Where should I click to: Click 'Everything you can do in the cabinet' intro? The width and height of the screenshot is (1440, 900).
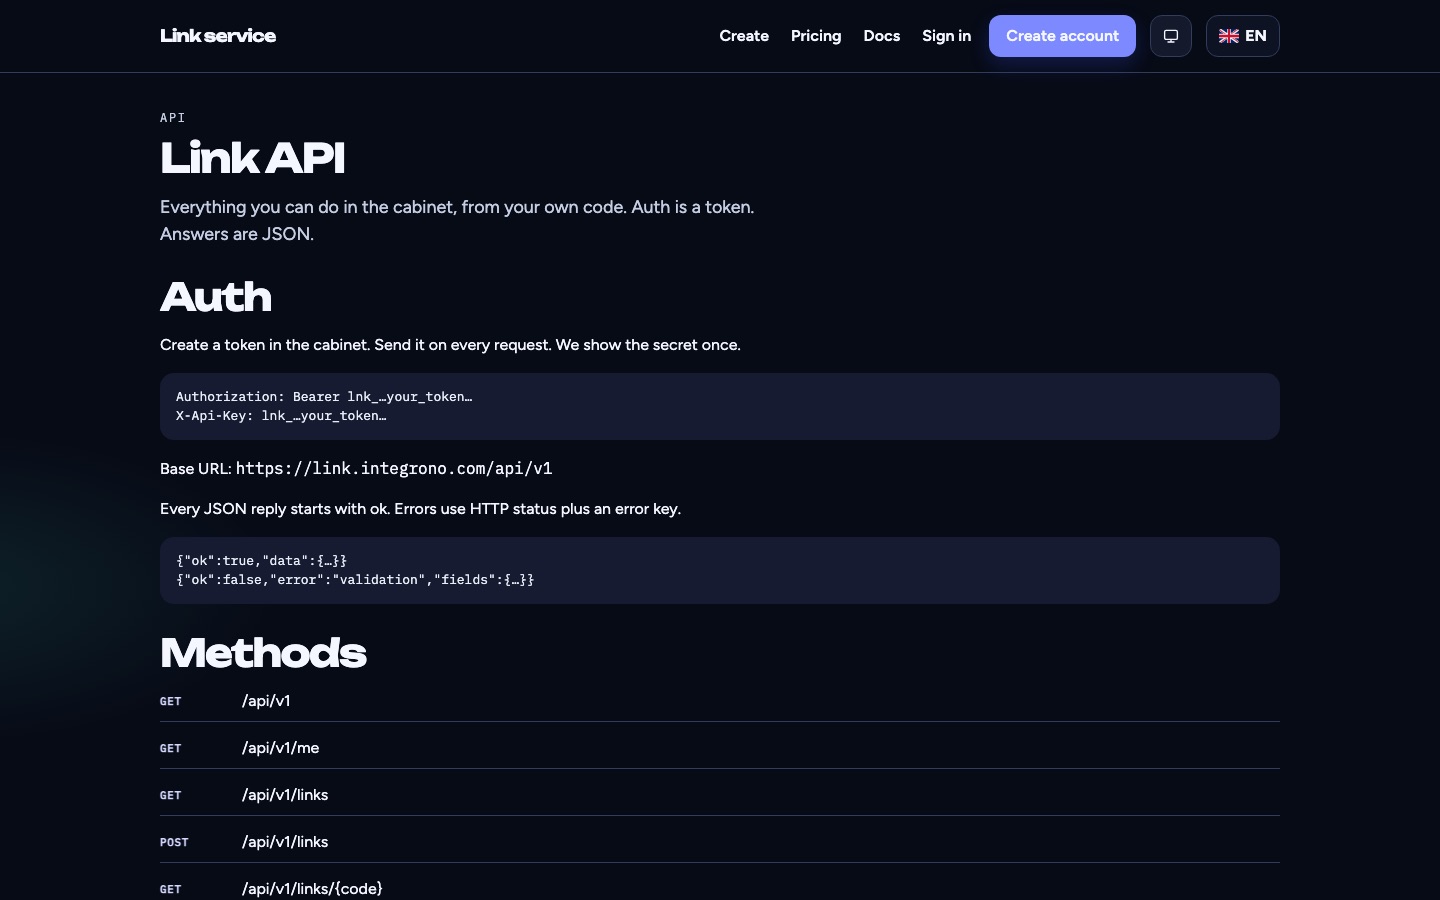(457, 220)
